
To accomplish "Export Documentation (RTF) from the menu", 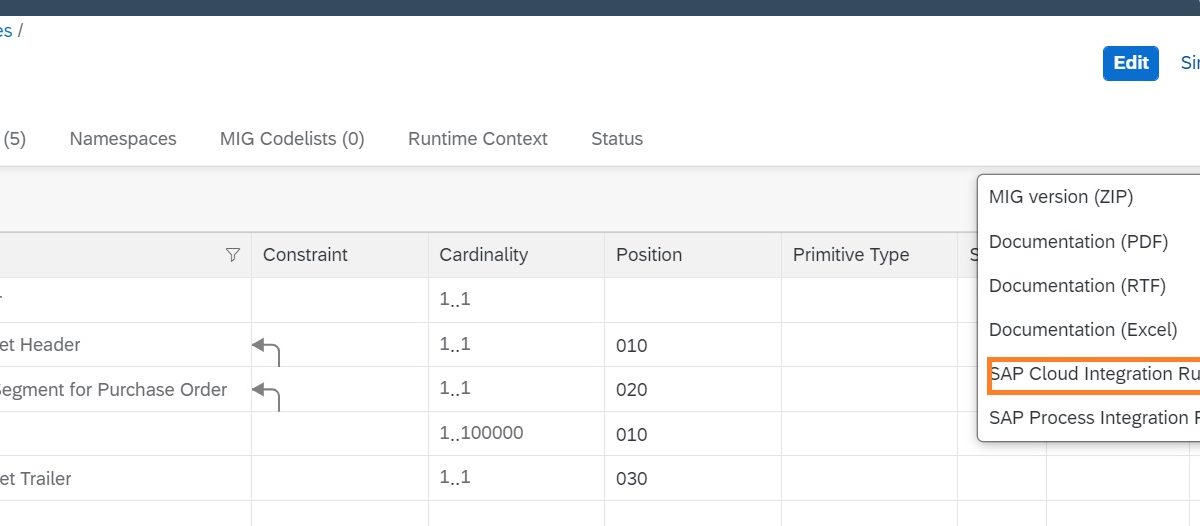I will click(x=1077, y=286).
